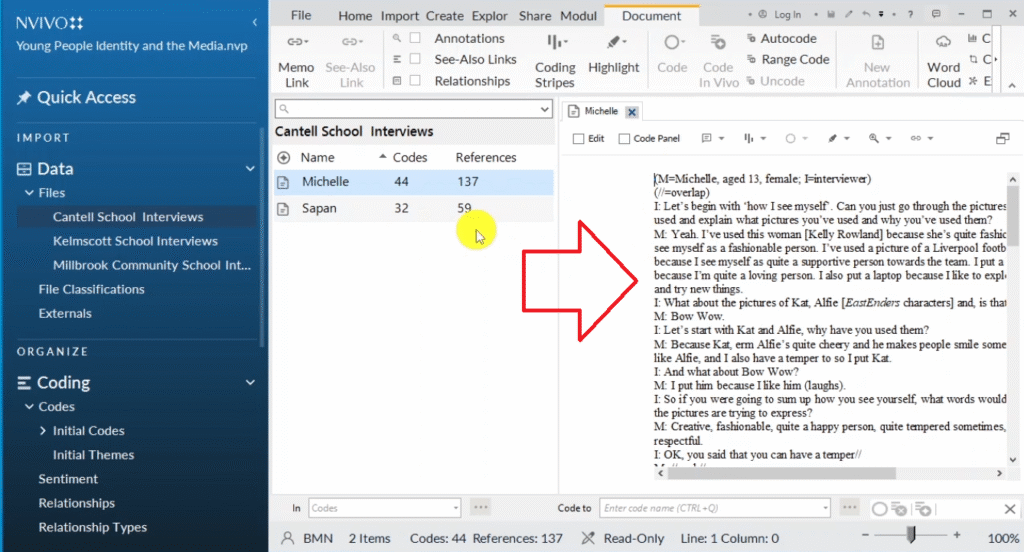This screenshot has height=552, width=1024.
Task: Select the Highlight tool
Action: [613, 44]
